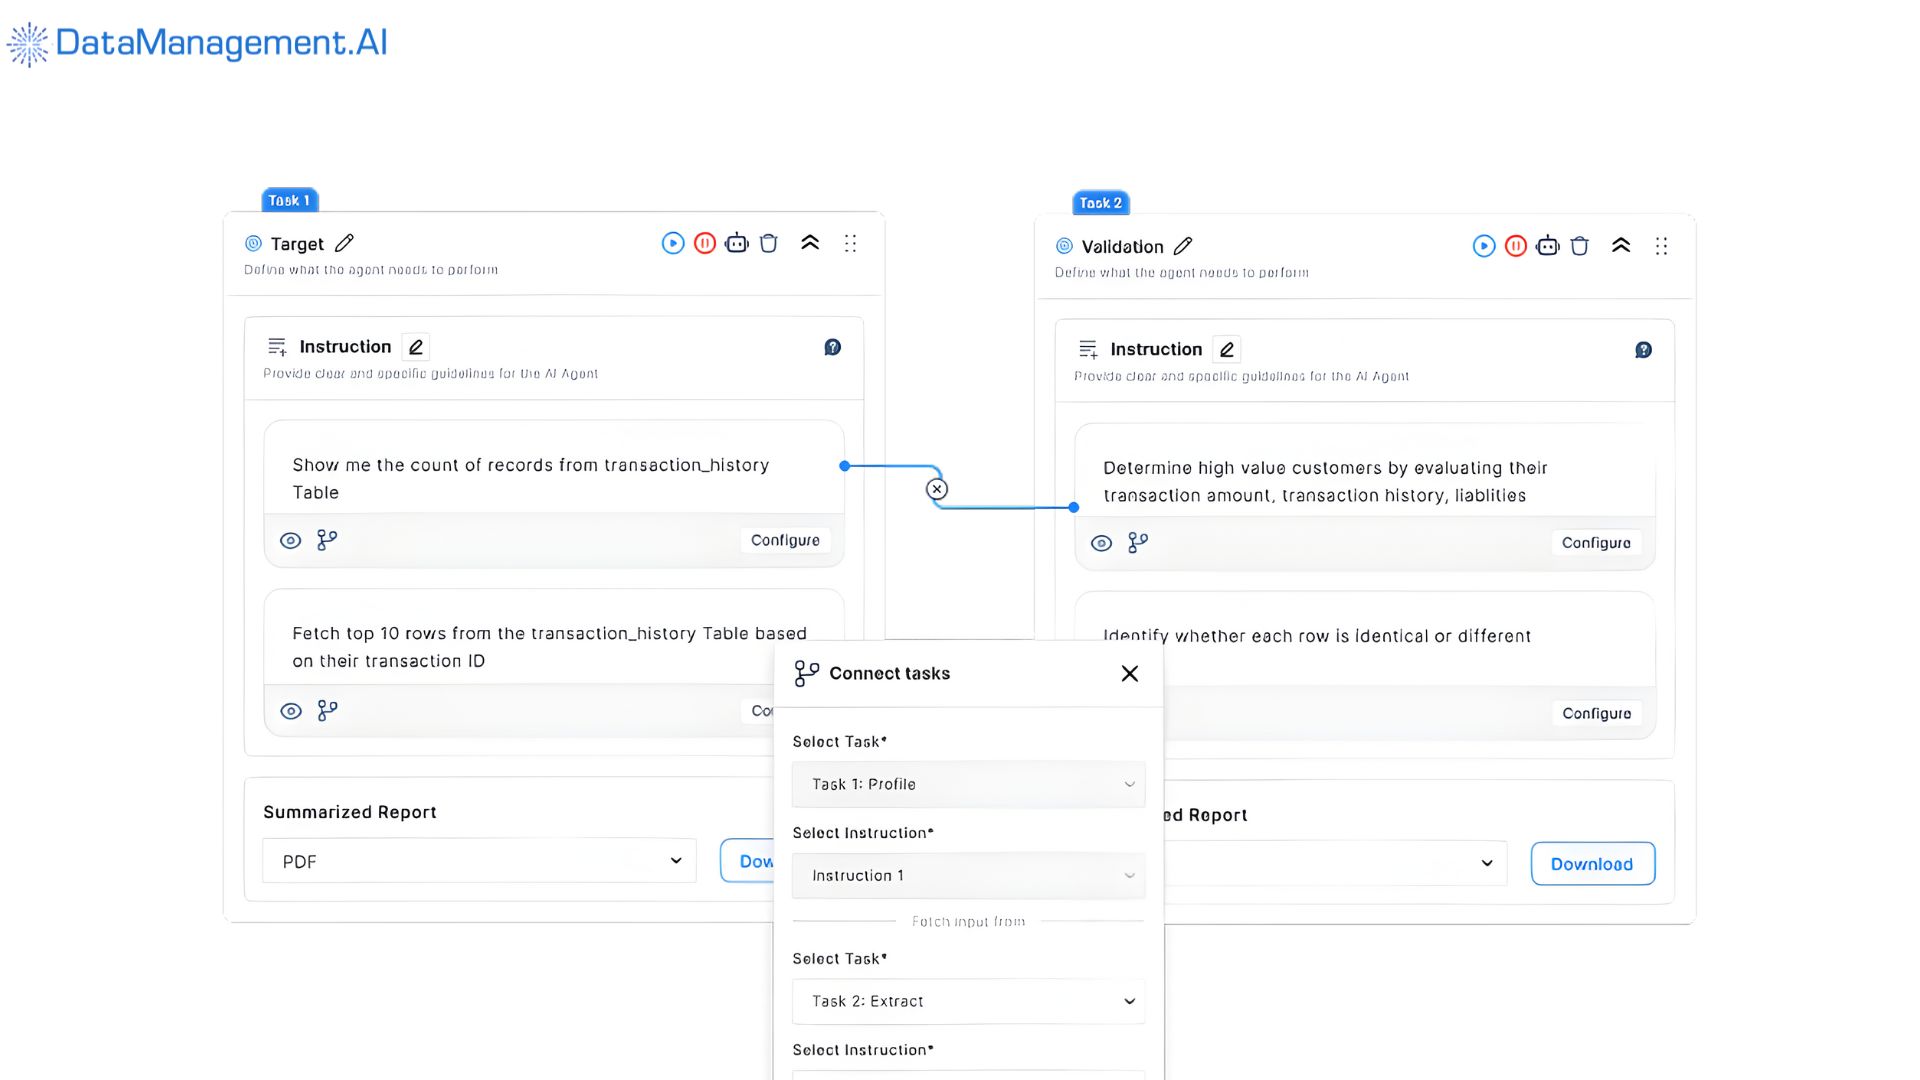This screenshot has width=1920, height=1080.
Task: Click the connect-tasks branch icon under first instruction
Action: [x=325, y=540]
